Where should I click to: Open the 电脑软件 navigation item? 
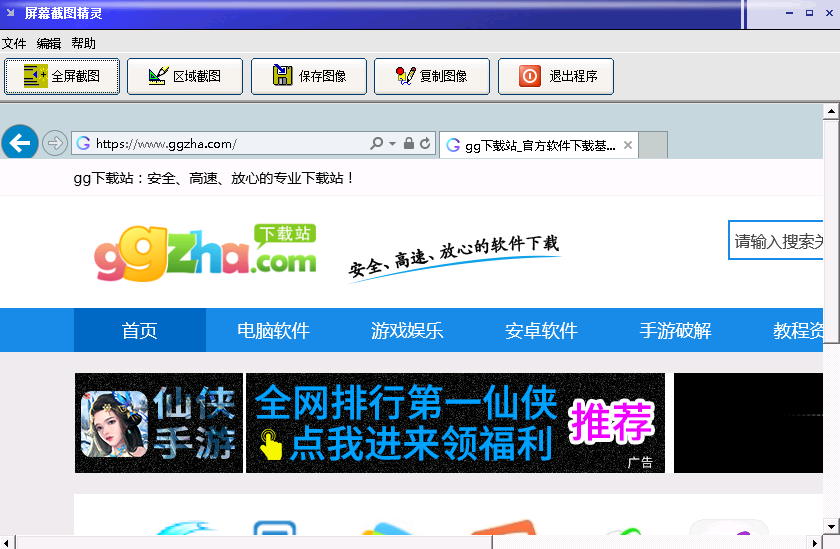tap(273, 330)
